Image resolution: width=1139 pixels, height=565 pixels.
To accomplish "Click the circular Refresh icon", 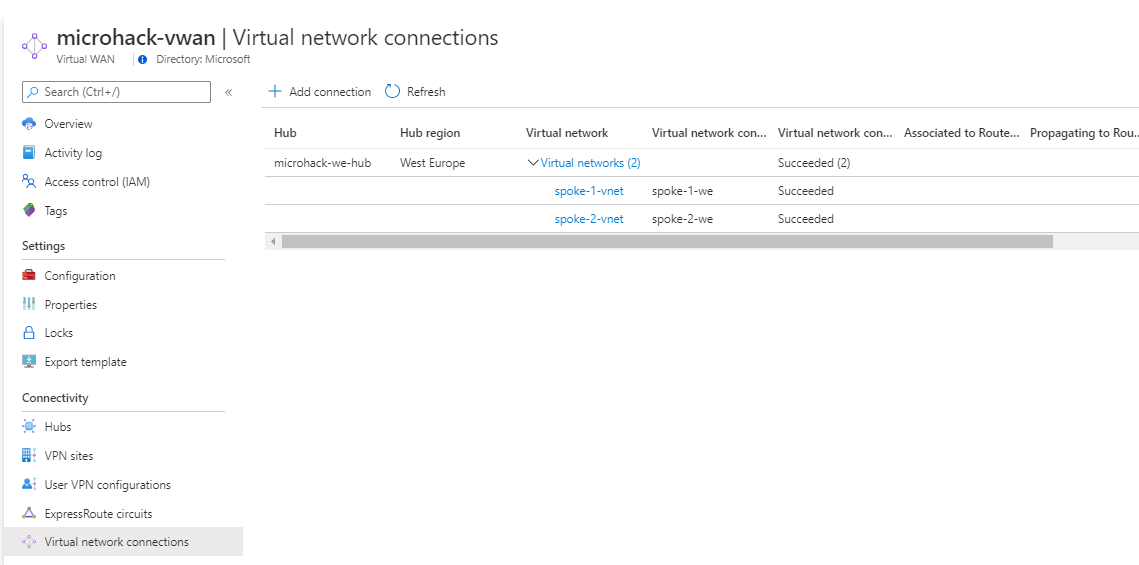I will [392, 92].
